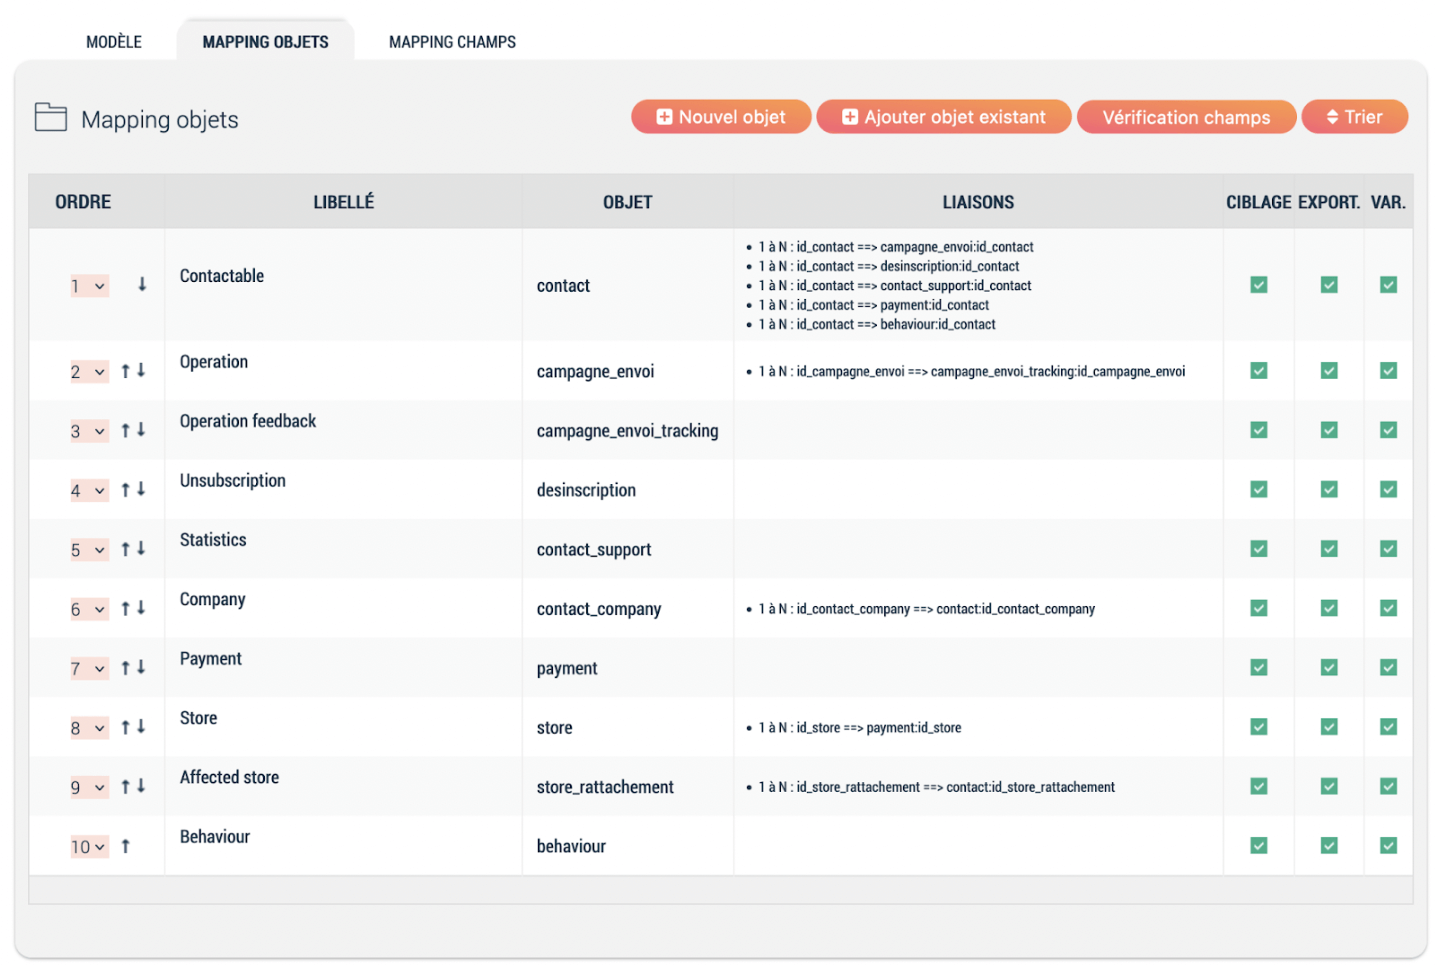Viewport: 1436px width, 966px height.
Task: Move Store row down
Action: (141, 727)
